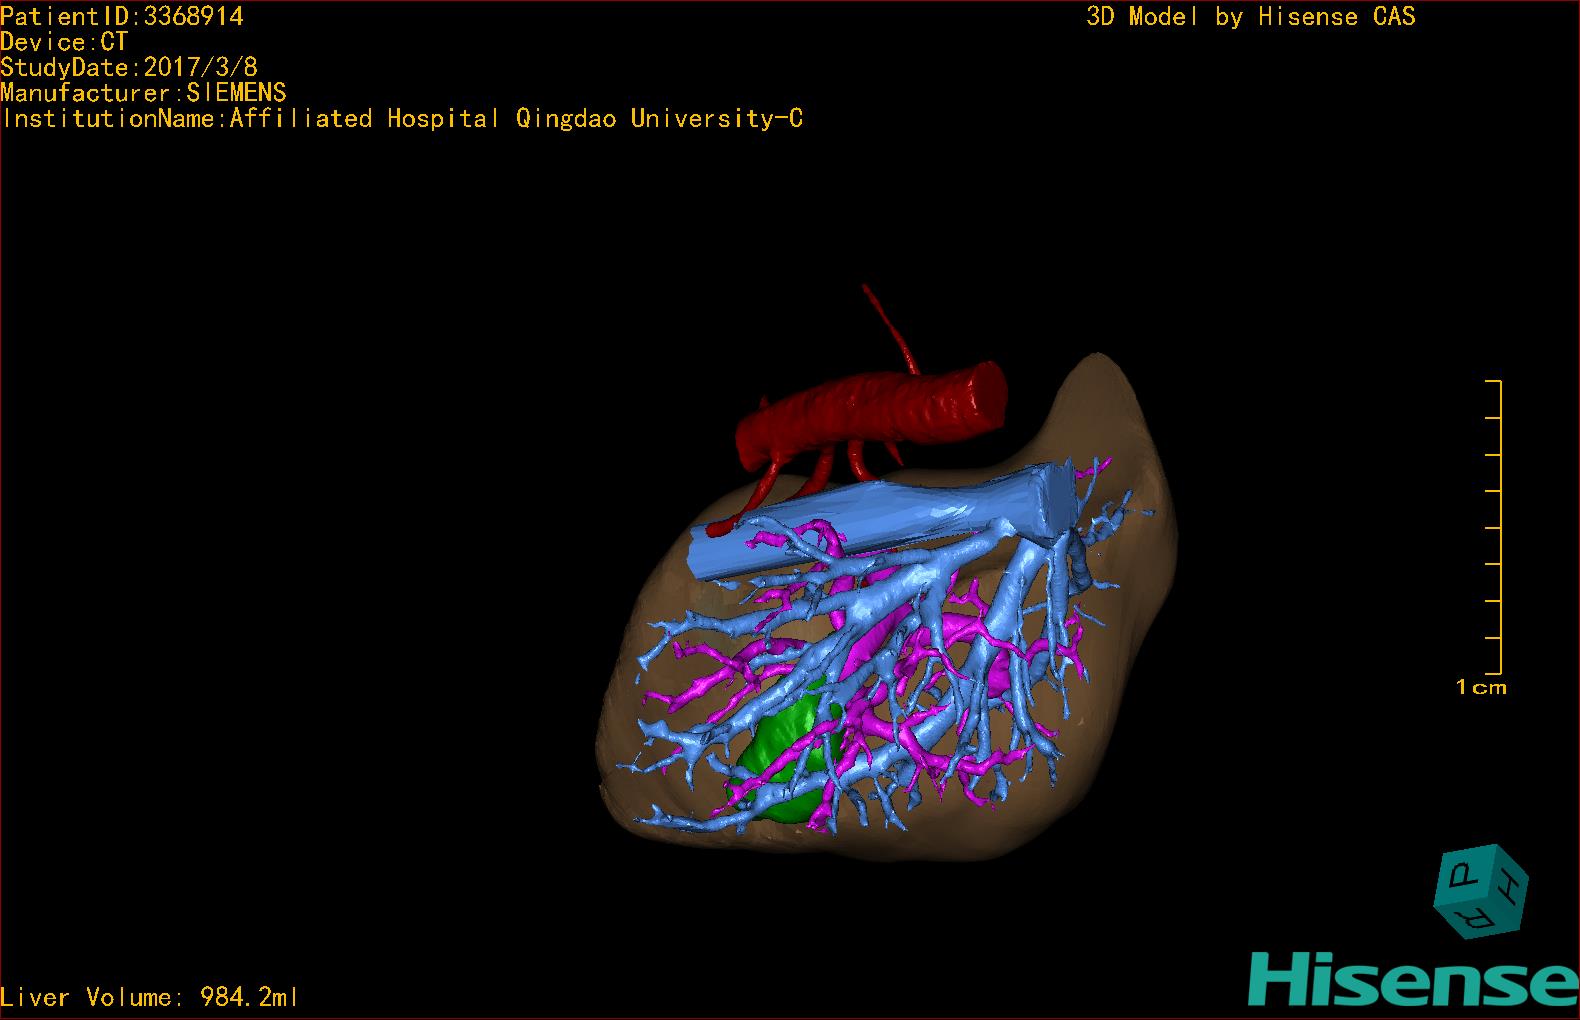Click the Manufacturer:SIEMENS text
Viewport: 1580px width, 1020px height.
[x=144, y=93]
